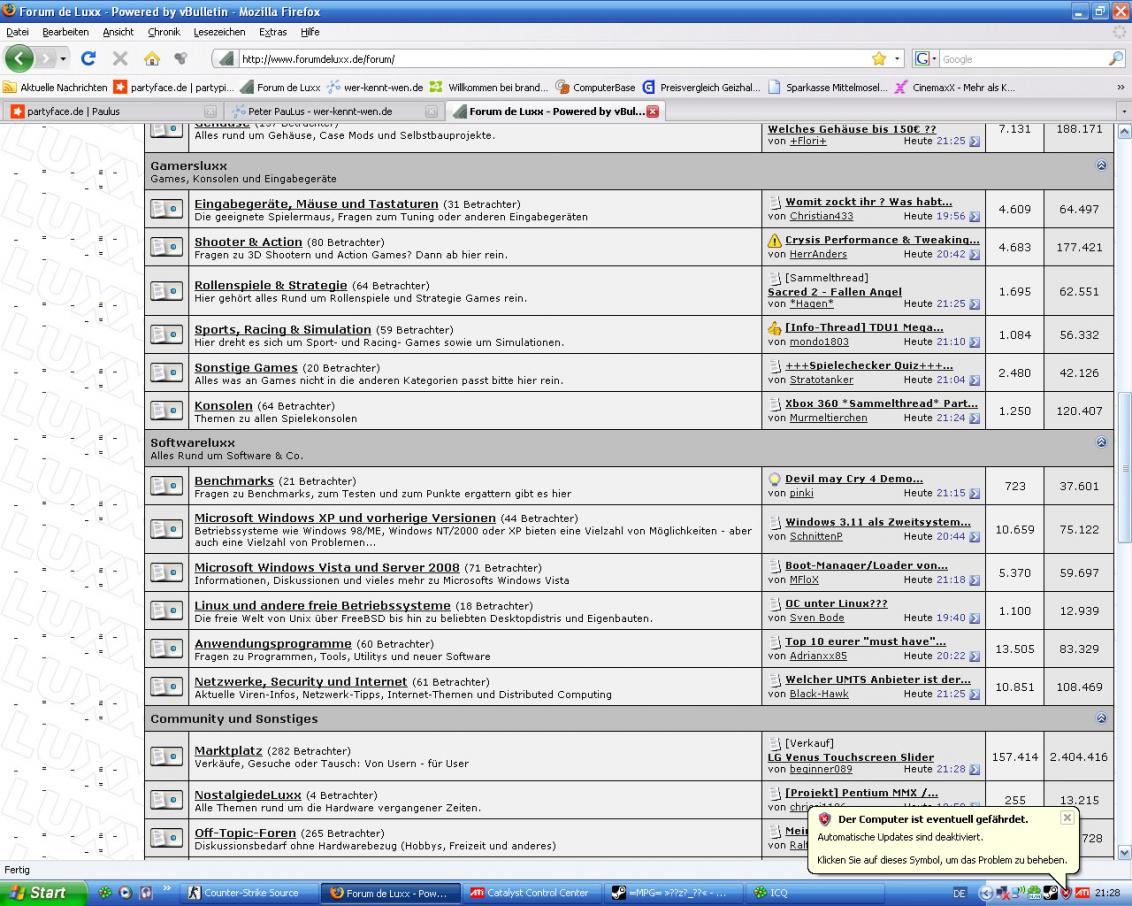
Task: Close the security warning balloon
Action: (1067, 817)
